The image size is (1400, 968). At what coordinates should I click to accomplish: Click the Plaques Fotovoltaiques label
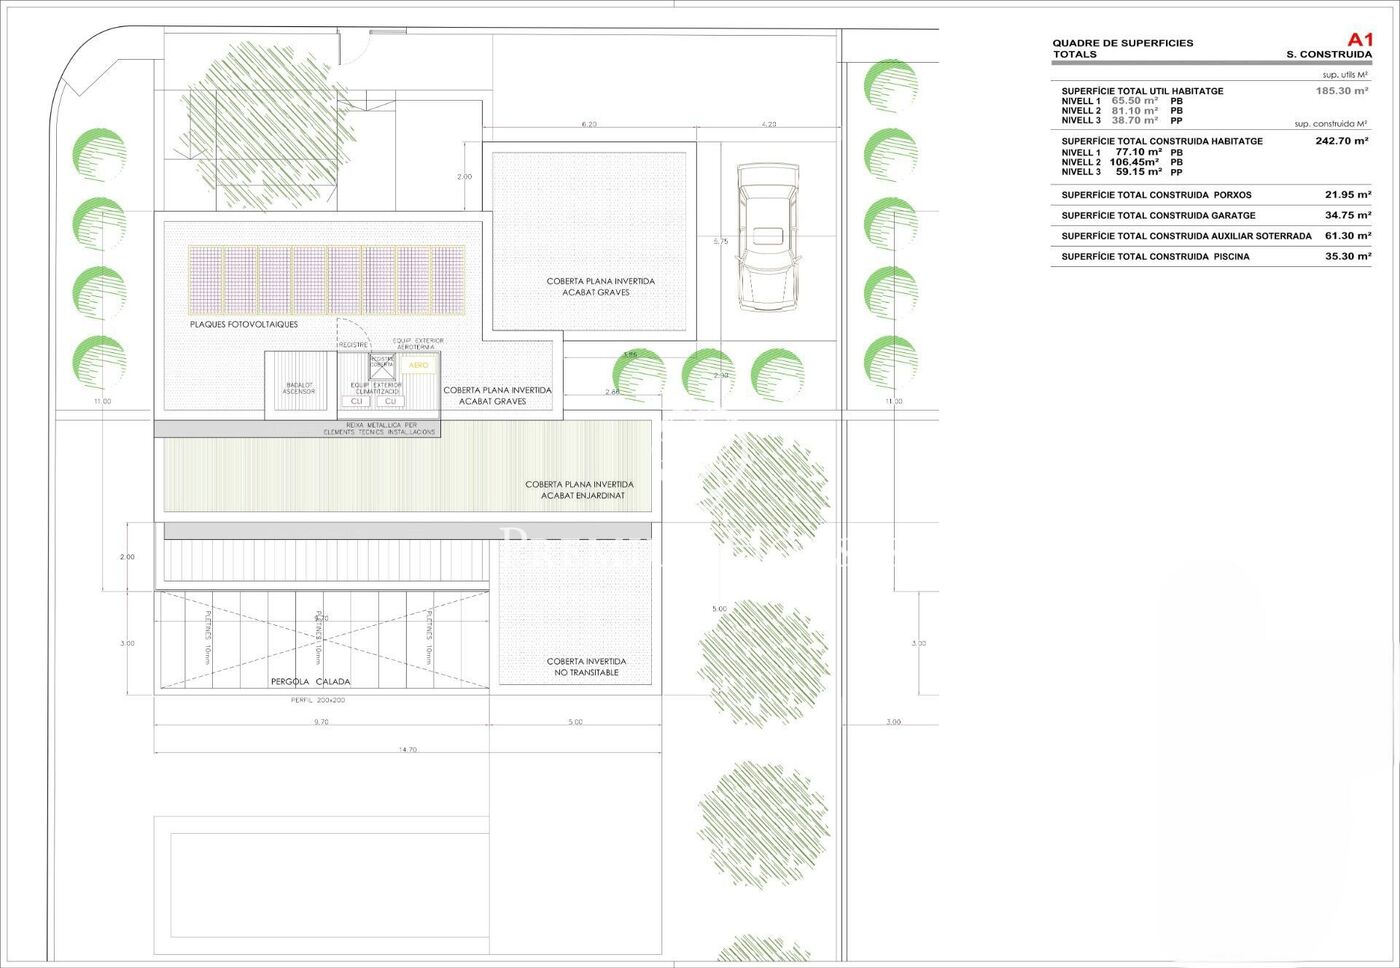(244, 325)
